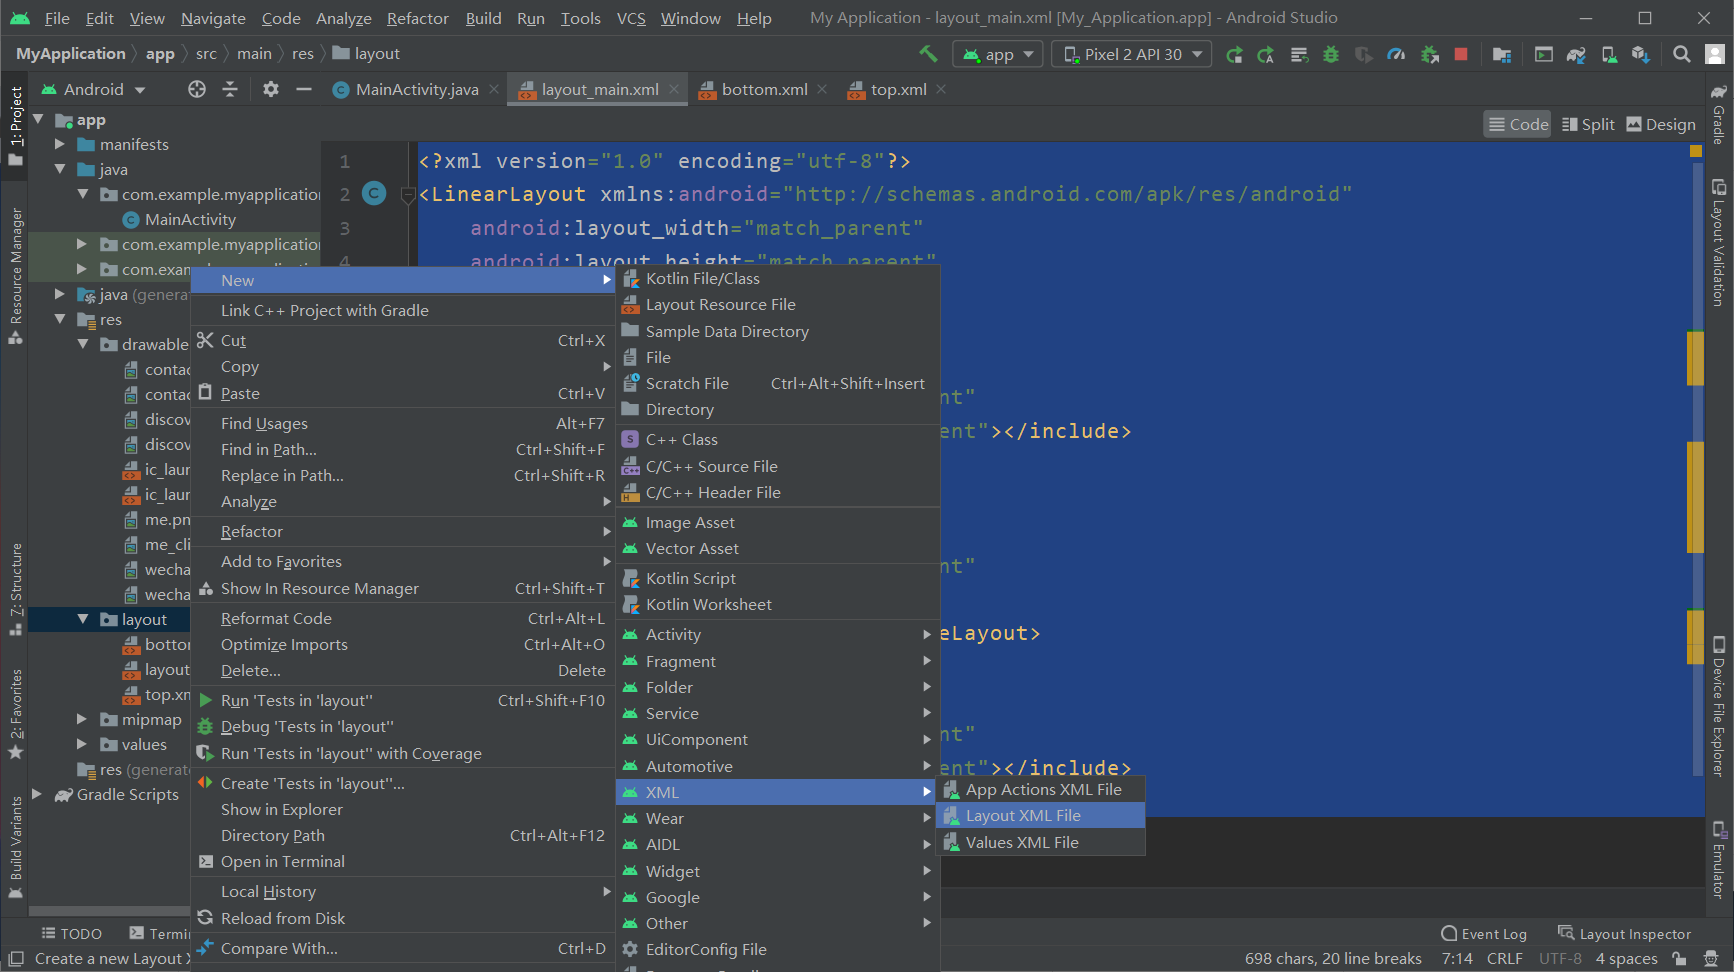Click the Apply Code Changes icon

[1299, 54]
